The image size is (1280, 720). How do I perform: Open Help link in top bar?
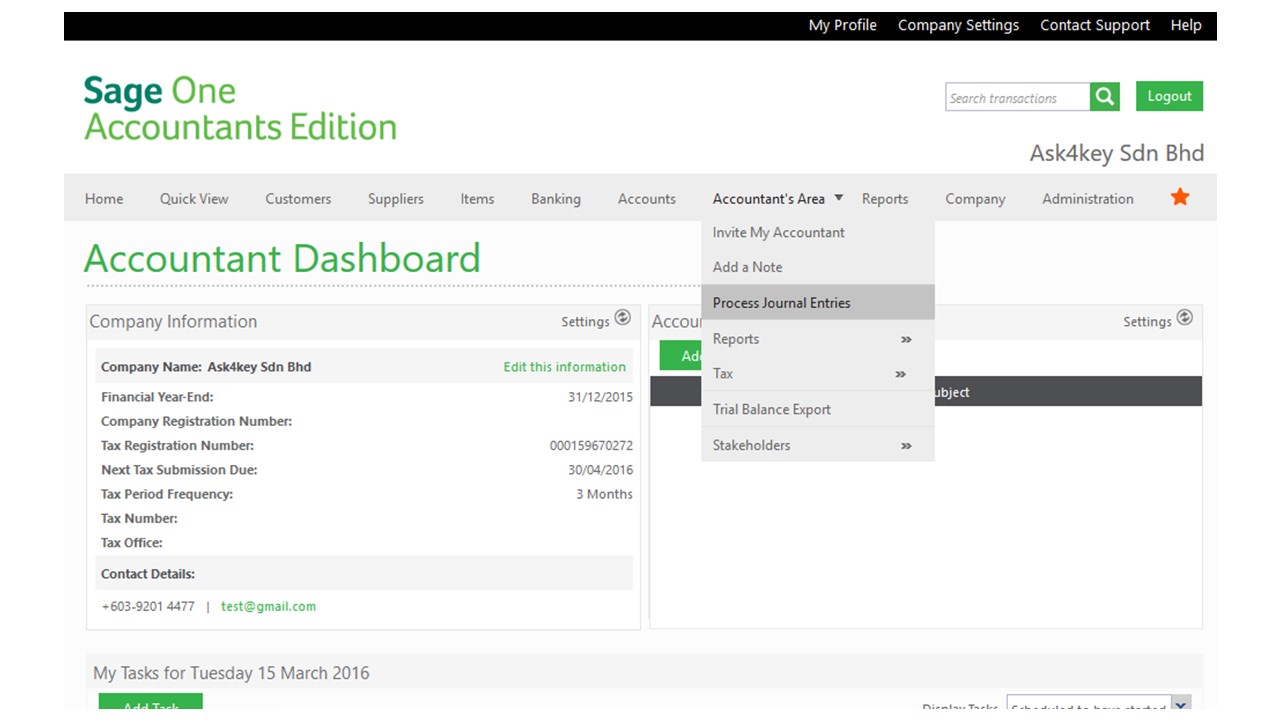pos(1186,25)
